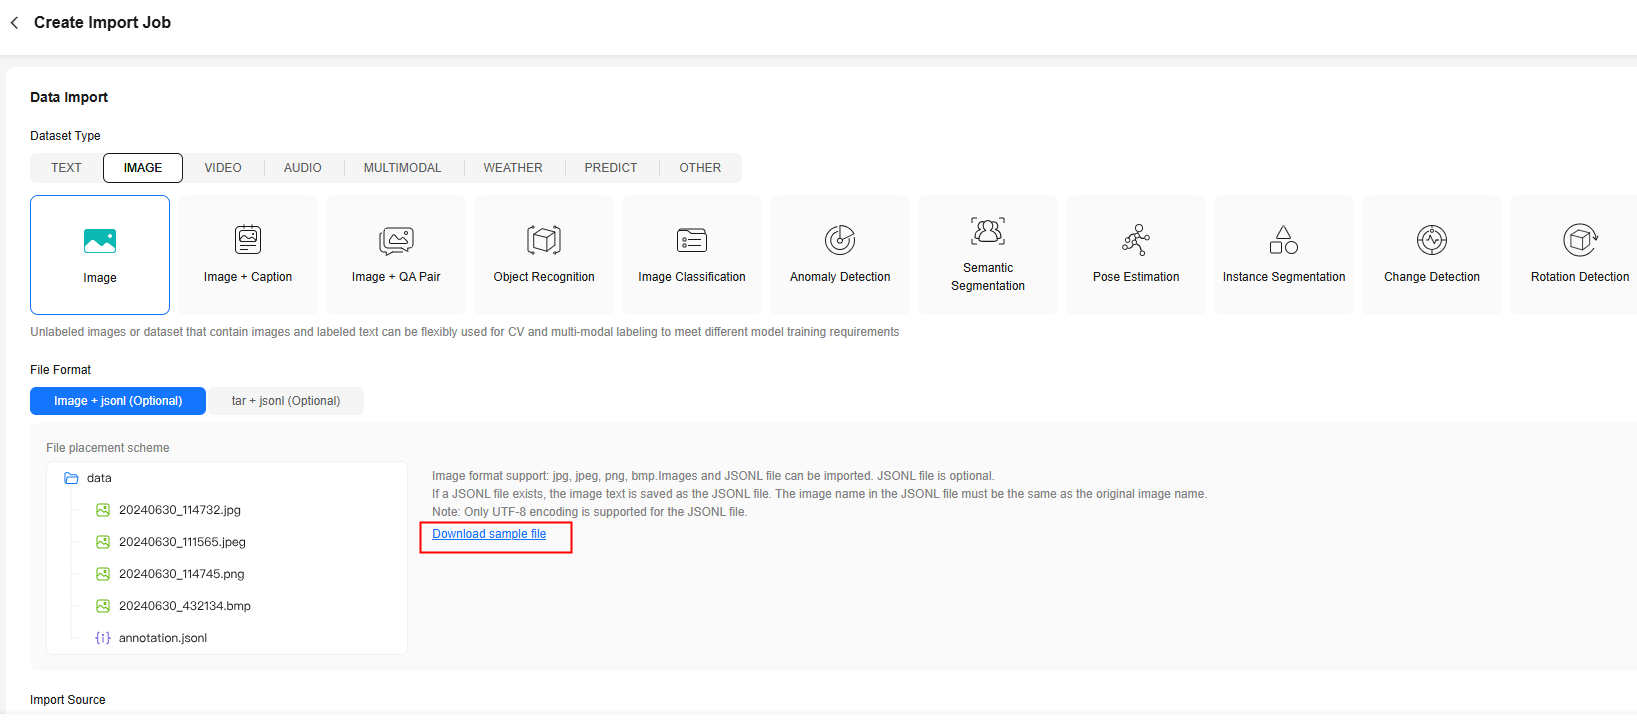Click the image icon beside 20240630_432134.bmp
Screen dimensions: 1637x724
point(103,606)
